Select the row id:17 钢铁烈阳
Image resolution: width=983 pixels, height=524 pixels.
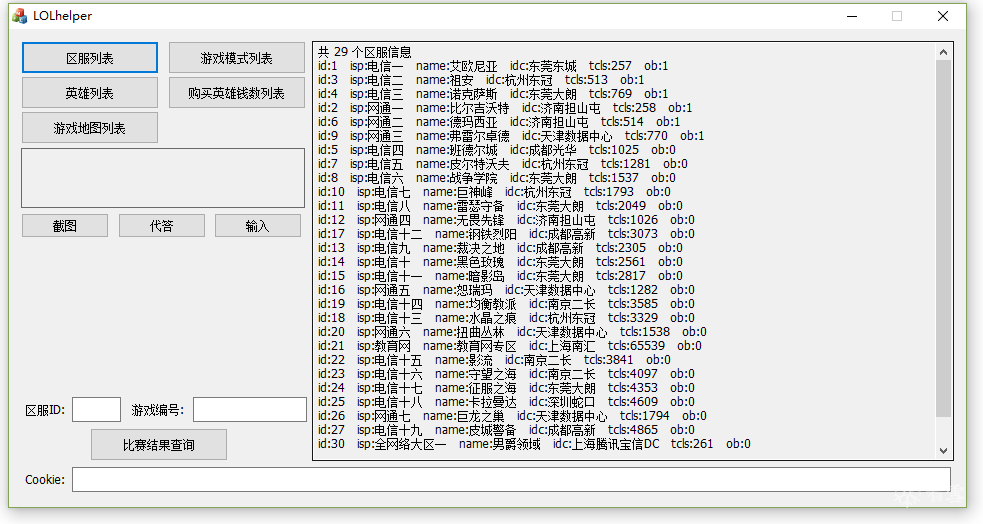coord(506,234)
